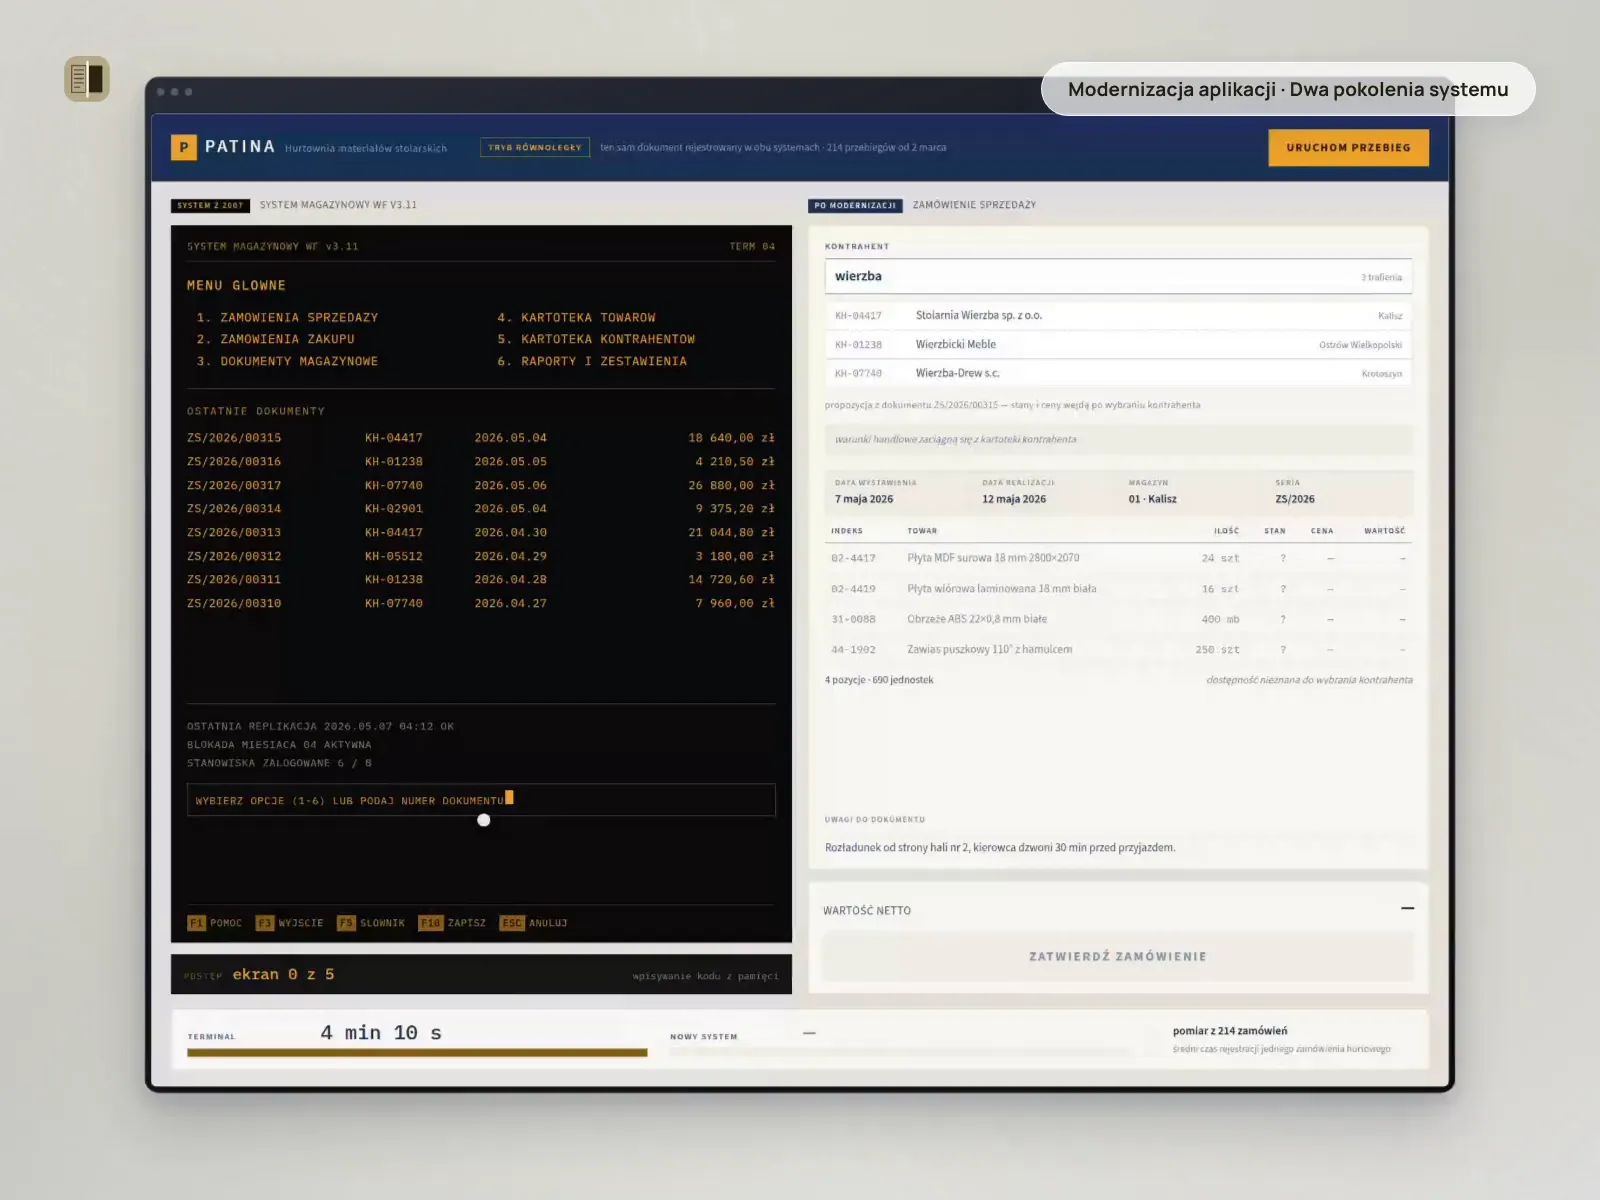Click terminal document ZS/2026/00311
This screenshot has width=1600, height=1200.
[x=481, y=580]
